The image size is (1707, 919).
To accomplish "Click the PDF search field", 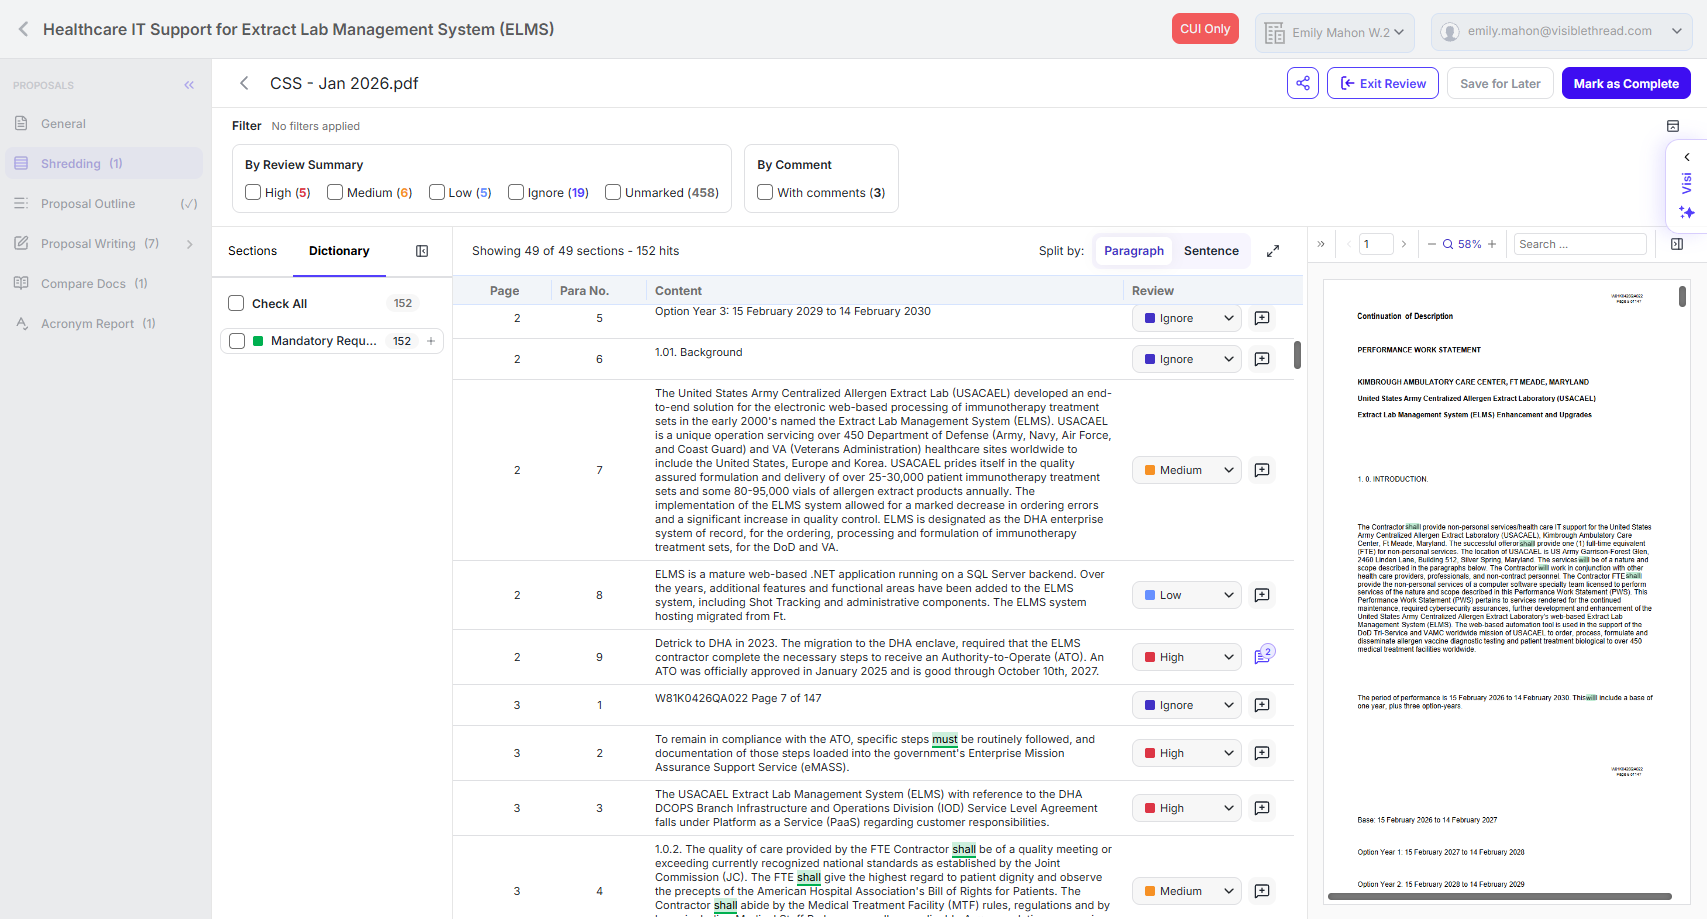I will [1580, 244].
